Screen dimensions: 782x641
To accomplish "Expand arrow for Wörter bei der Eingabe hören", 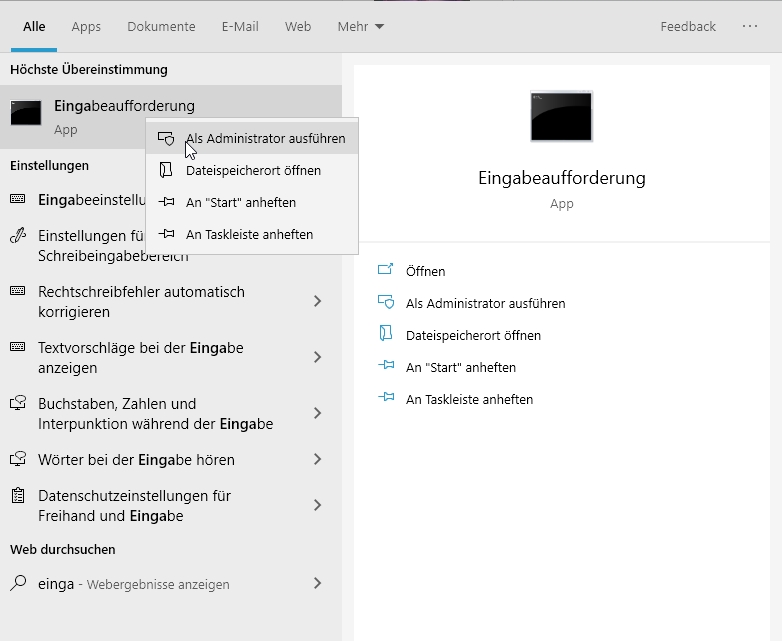I will click(x=318, y=459).
